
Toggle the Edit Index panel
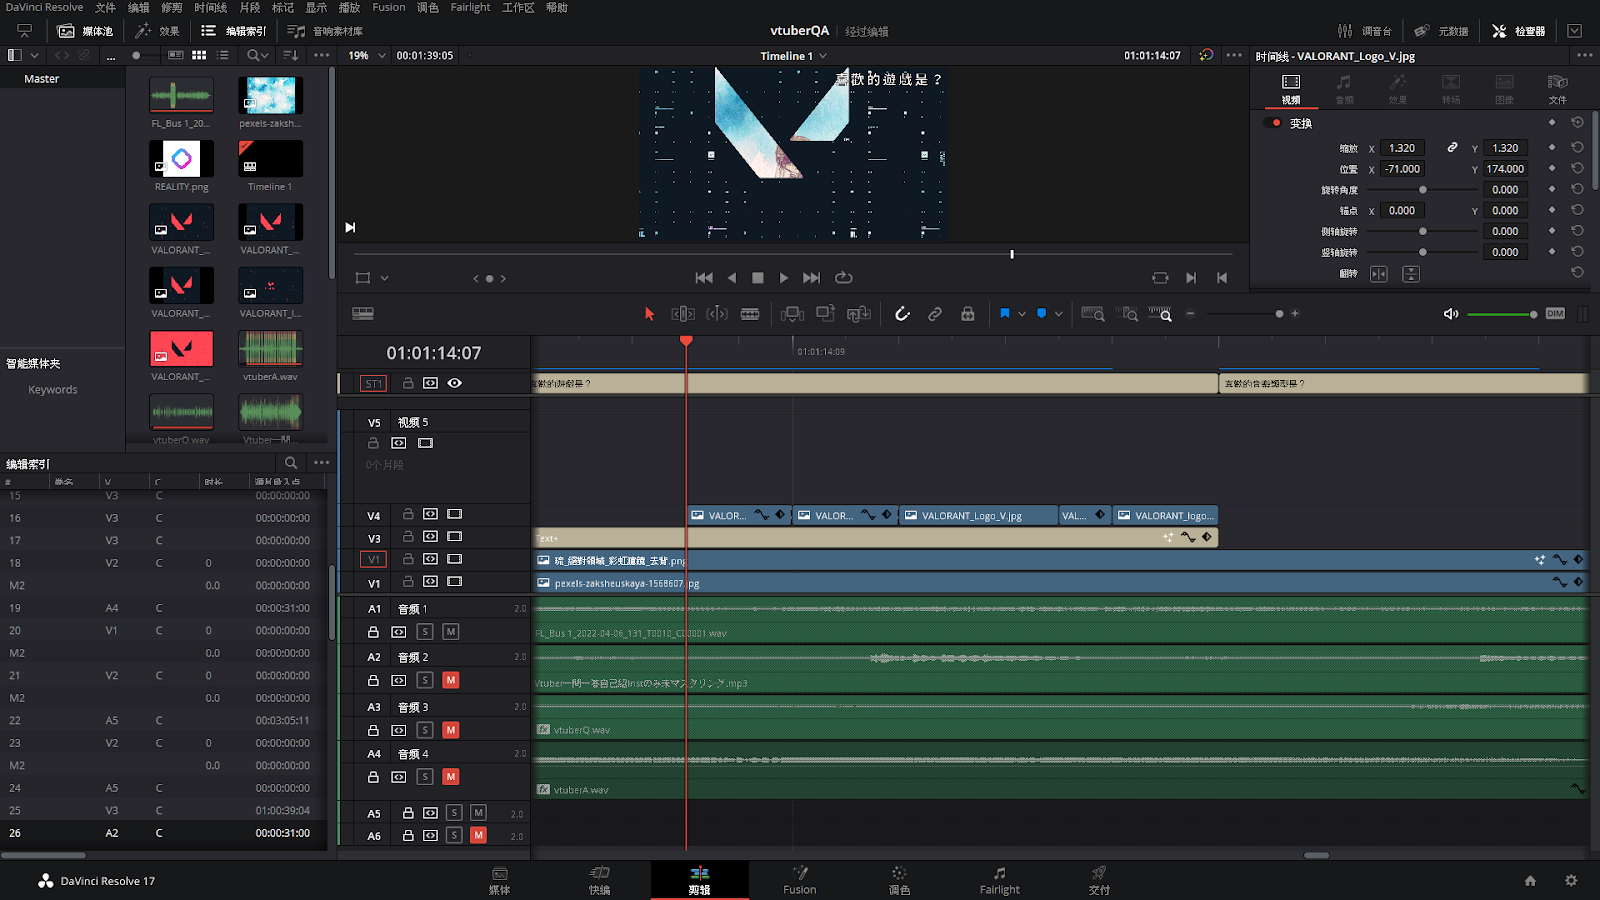point(234,31)
